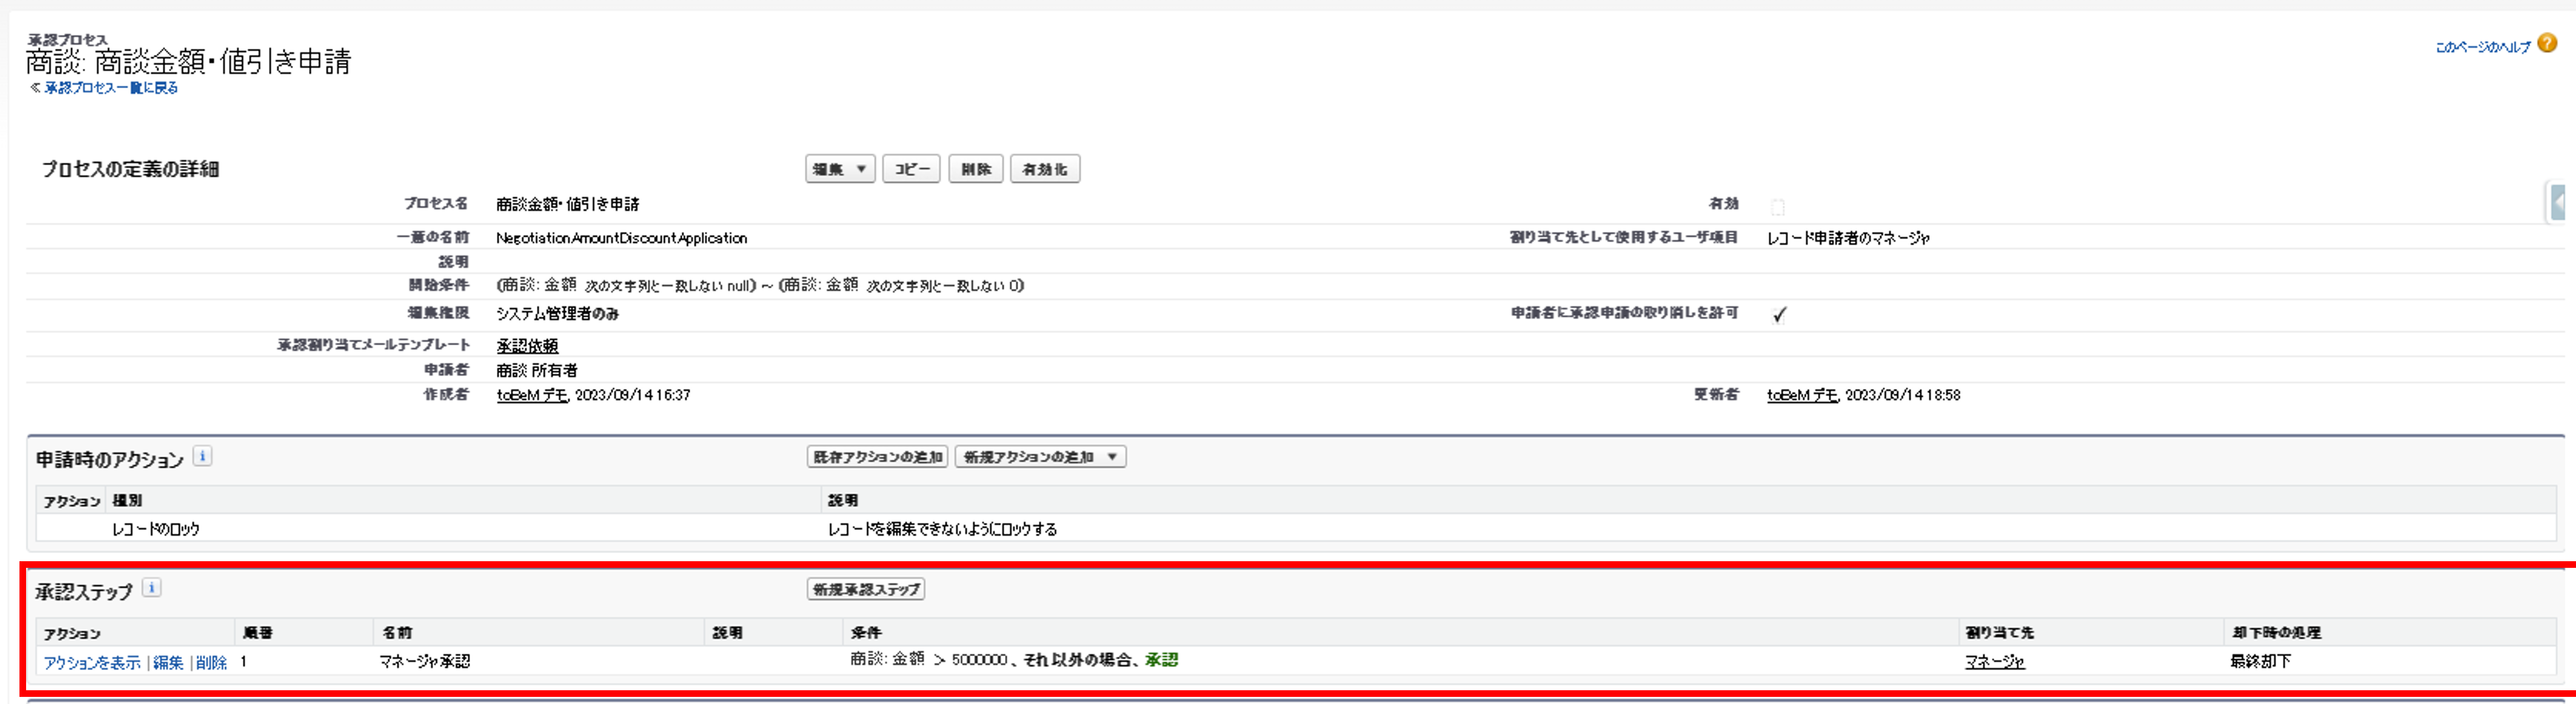Click info icon next to 申請時のアクション
This screenshot has width=2576, height=704.
click(x=202, y=457)
